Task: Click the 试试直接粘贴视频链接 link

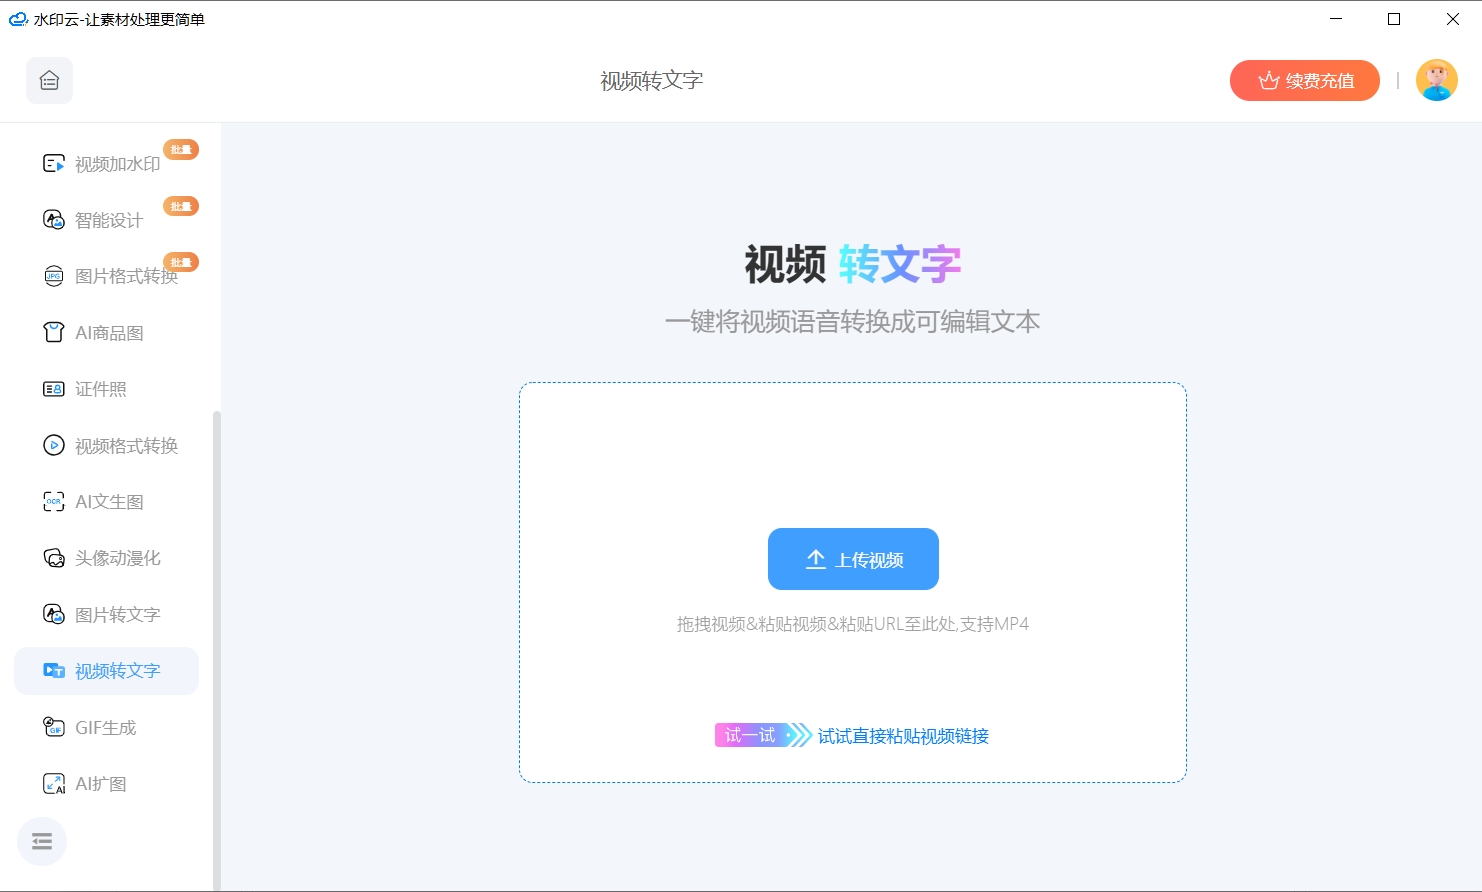Action: (903, 736)
